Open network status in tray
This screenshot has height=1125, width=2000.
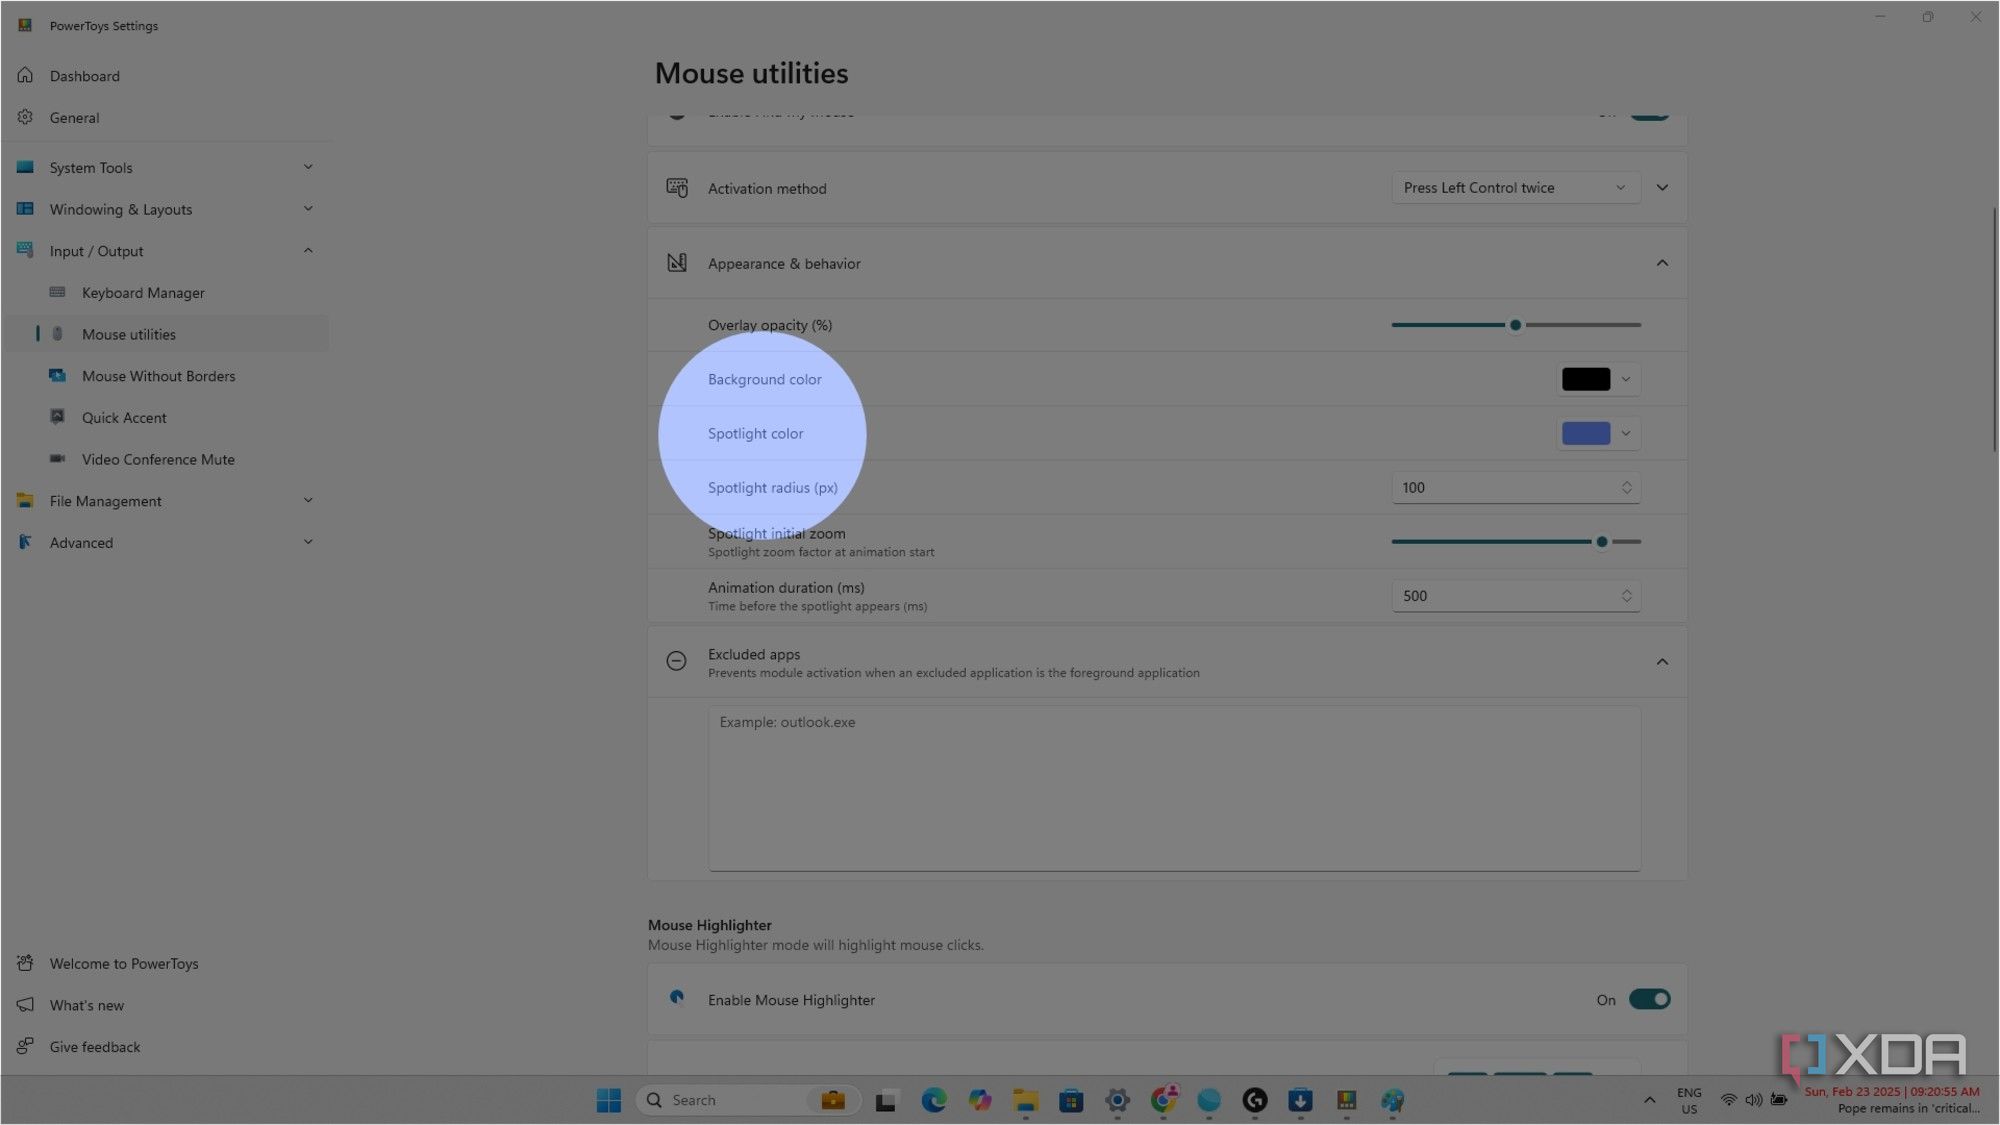point(1728,1100)
